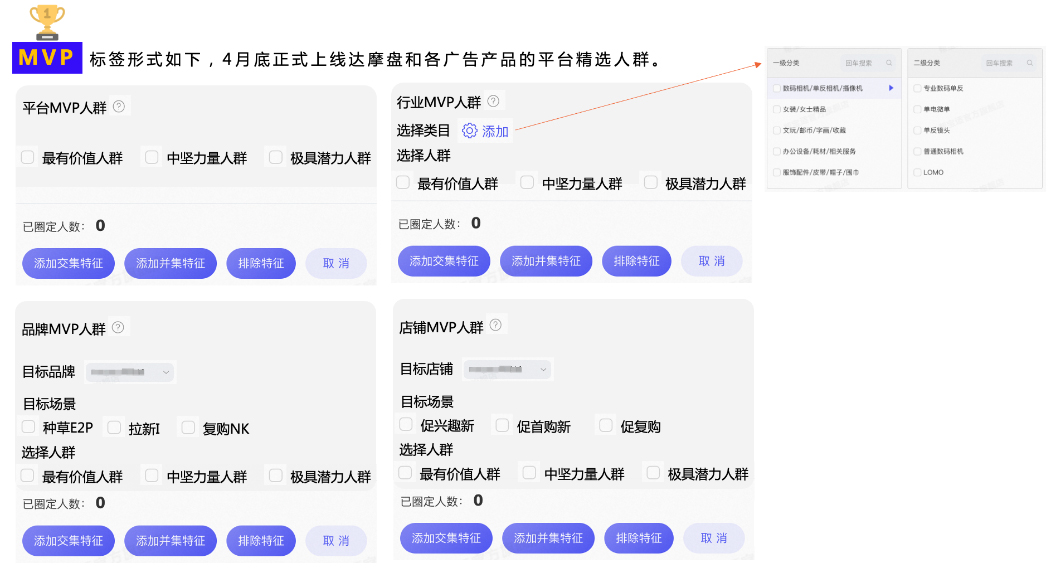1055x580 pixels.
Task: Click 排除特征 in 平台MVP人群 panel
Action: tap(260, 263)
